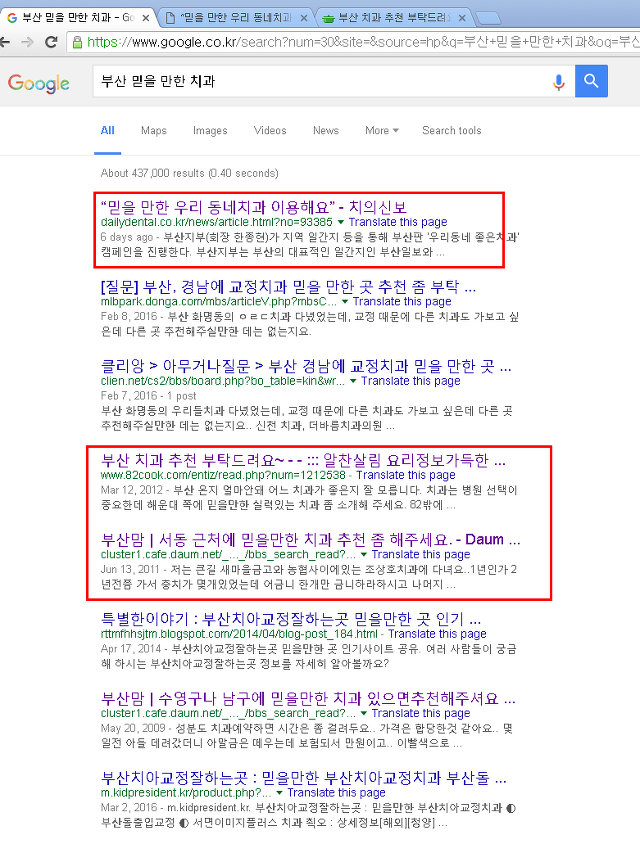Click Translate this page for 서동 근처 result
This screenshot has height=844, width=640.
coord(421,554)
